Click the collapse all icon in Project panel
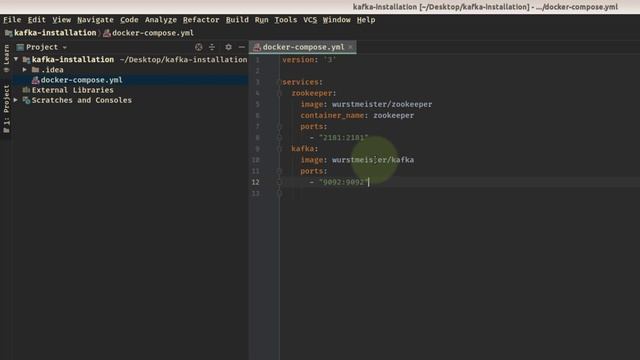 [x=212, y=47]
